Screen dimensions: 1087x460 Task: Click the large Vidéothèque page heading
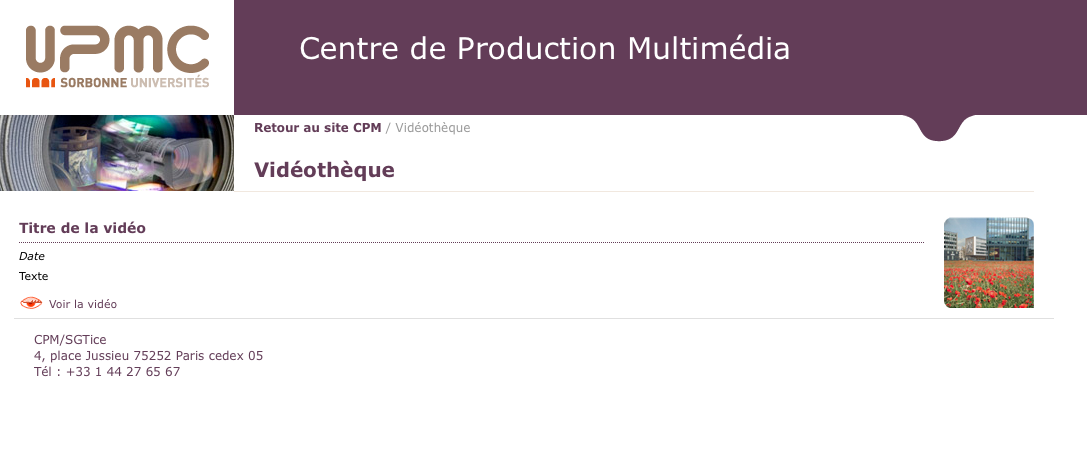[324, 170]
